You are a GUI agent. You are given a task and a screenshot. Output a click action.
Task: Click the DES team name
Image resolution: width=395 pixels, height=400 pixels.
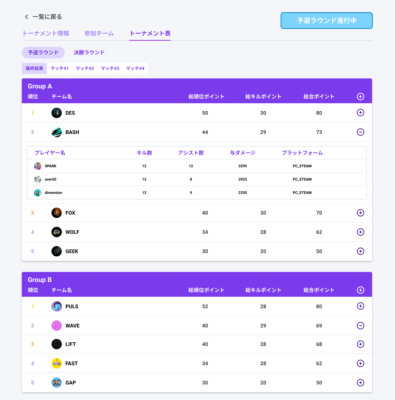(x=70, y=113)
